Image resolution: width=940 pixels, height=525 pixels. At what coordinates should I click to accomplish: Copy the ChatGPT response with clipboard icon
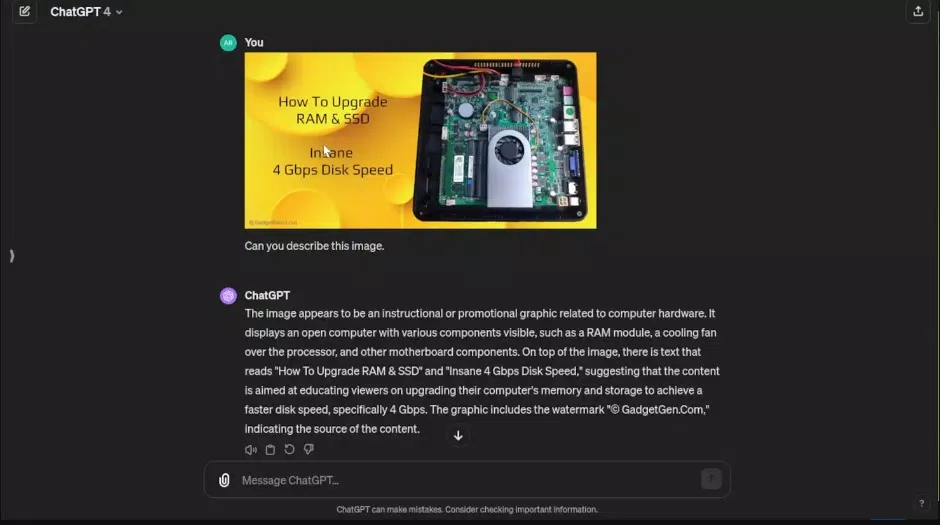(x=270, y=449)
